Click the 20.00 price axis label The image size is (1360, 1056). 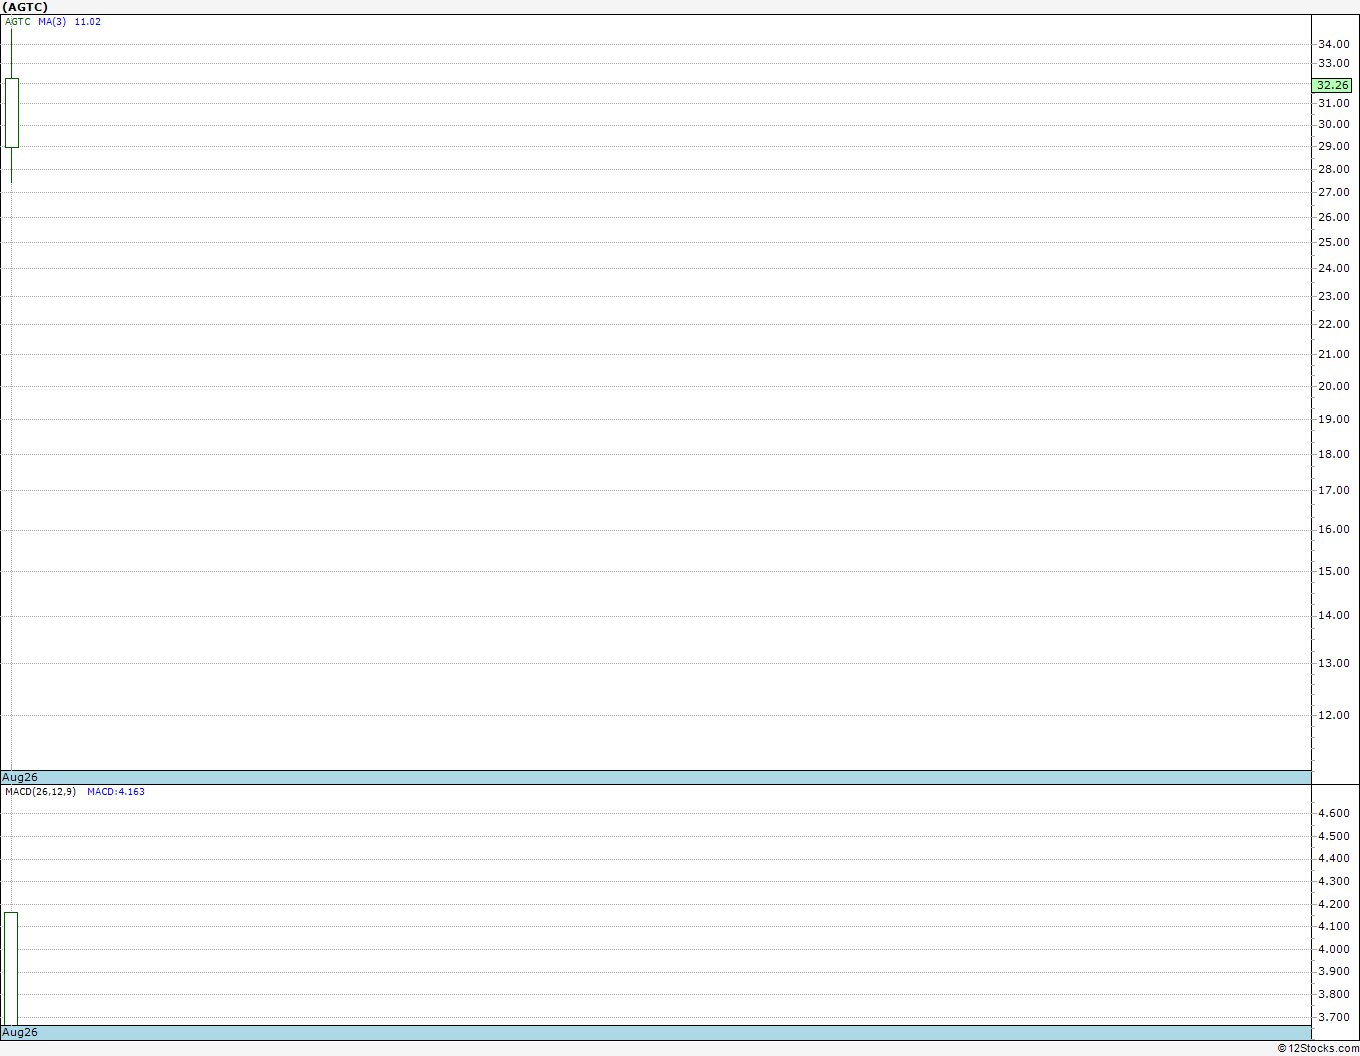tap(1333, 386)
